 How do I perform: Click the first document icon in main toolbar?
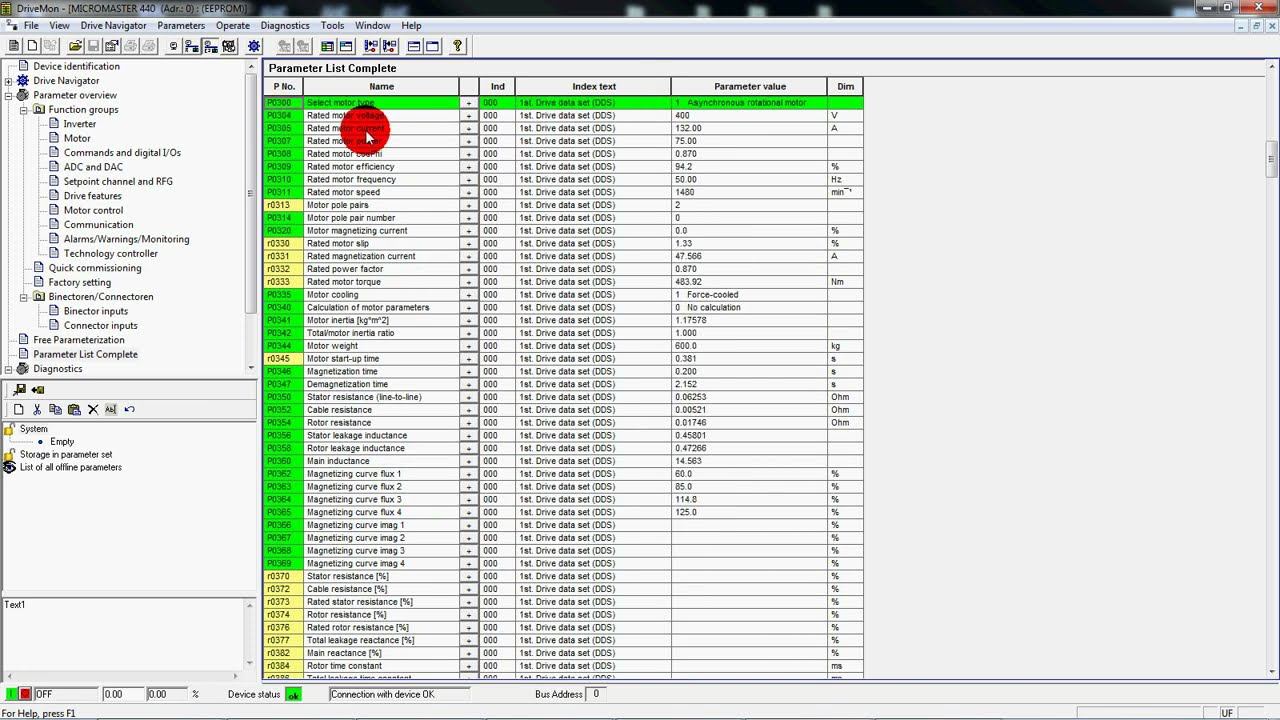pyautogui.click(x=14, y=46)
